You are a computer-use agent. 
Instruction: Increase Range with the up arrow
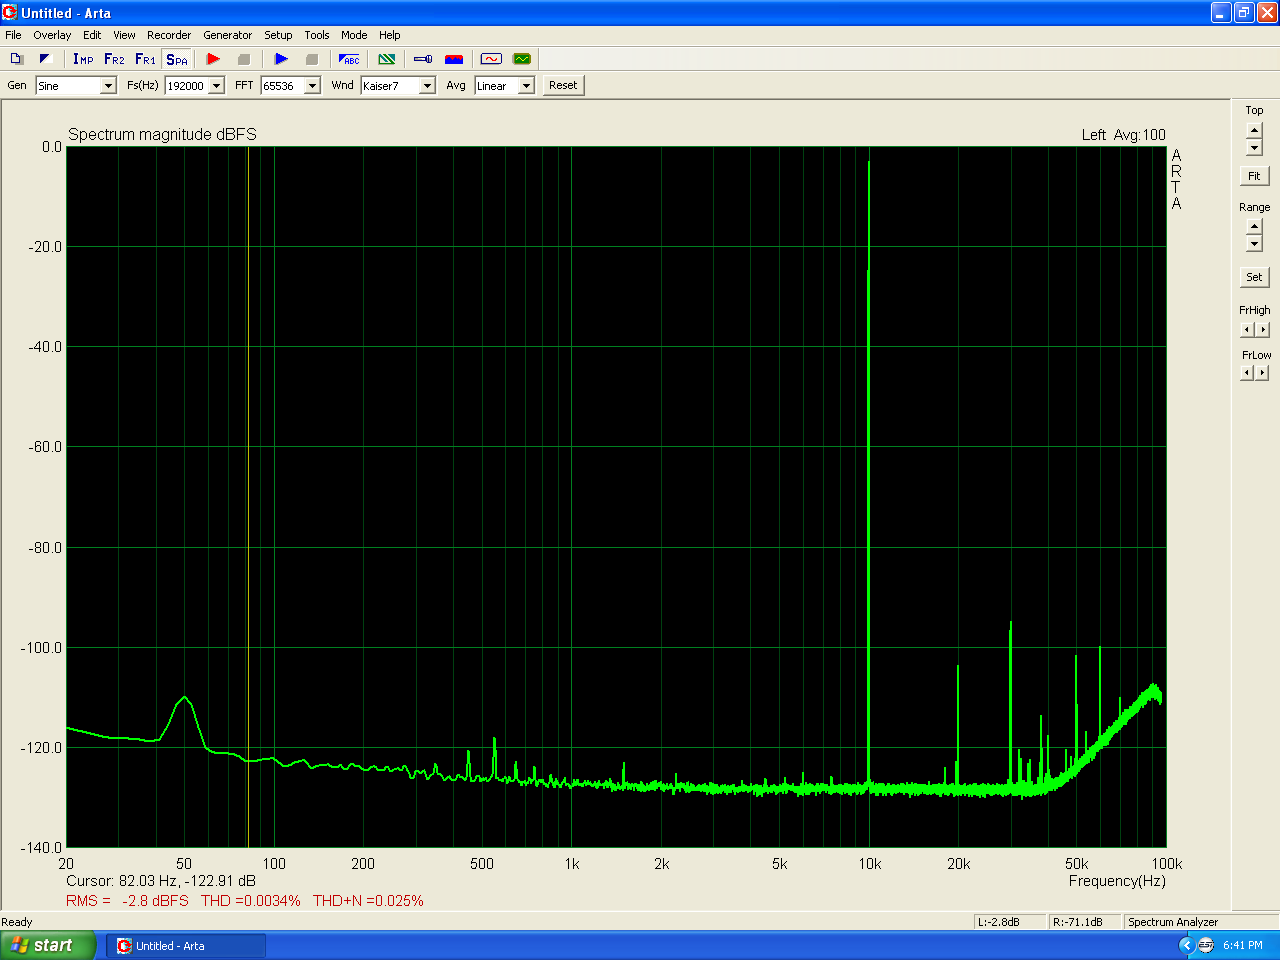pos(1254,227)
